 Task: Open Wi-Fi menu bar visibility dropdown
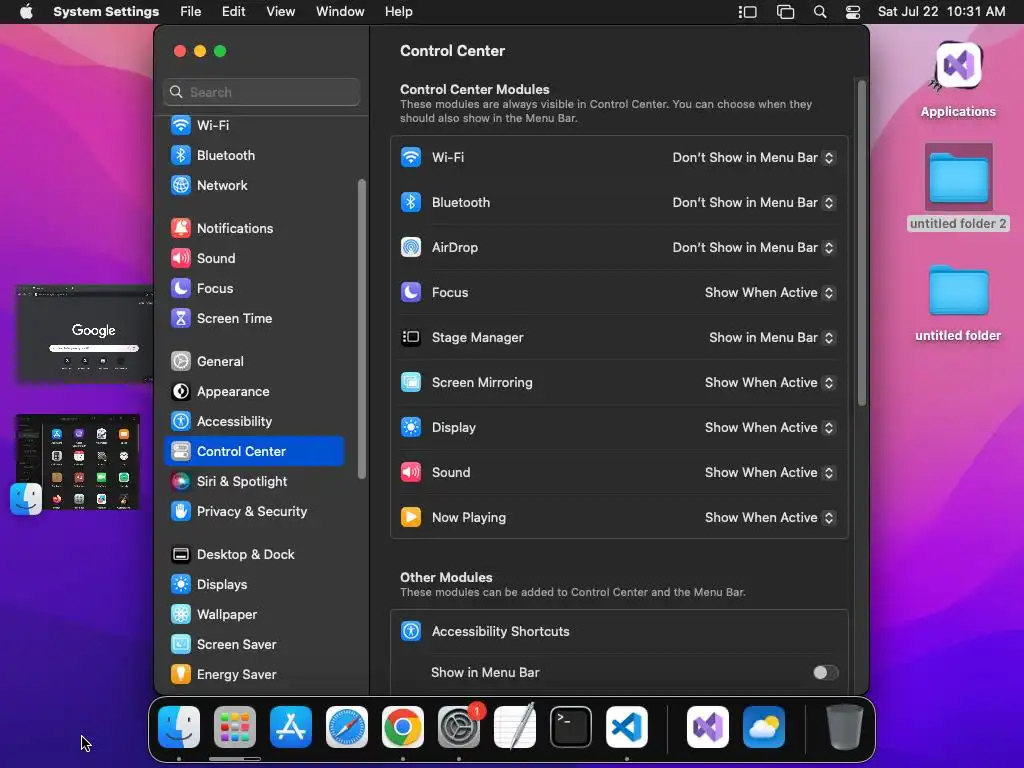tap(754, 157)
